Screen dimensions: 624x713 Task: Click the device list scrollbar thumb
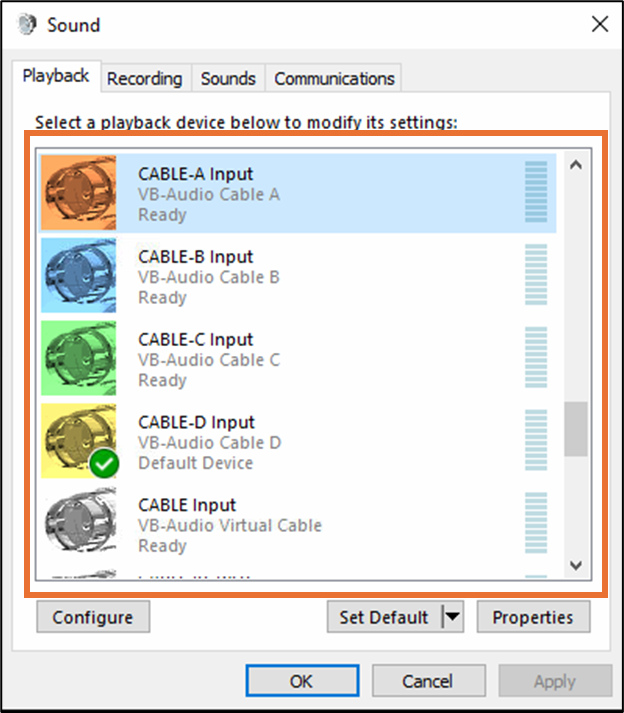tap(576, 429)
